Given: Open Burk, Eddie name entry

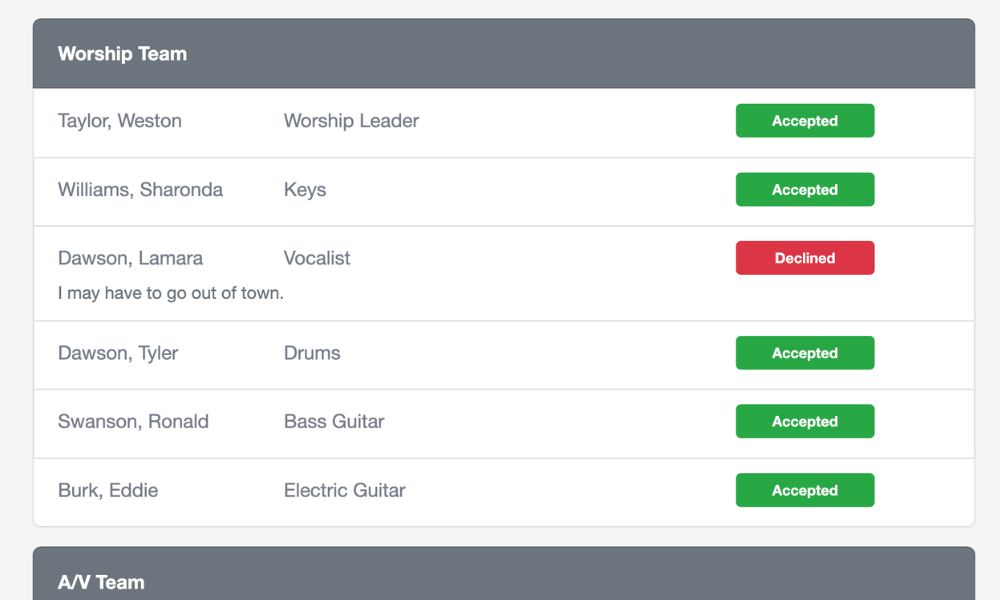Looking at the screenshot, I should coord(108,490).
